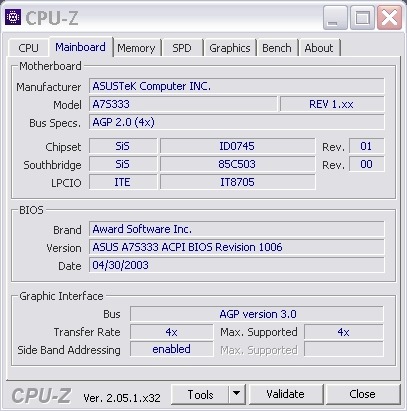Click the CPU-Z app icon in title bar

coord(13,17)
